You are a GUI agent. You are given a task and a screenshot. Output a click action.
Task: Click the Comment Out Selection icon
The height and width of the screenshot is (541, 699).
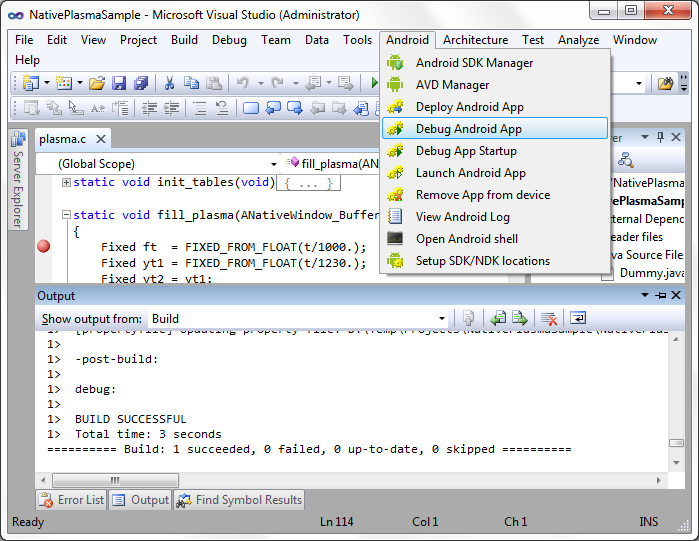tap(200, 108)
